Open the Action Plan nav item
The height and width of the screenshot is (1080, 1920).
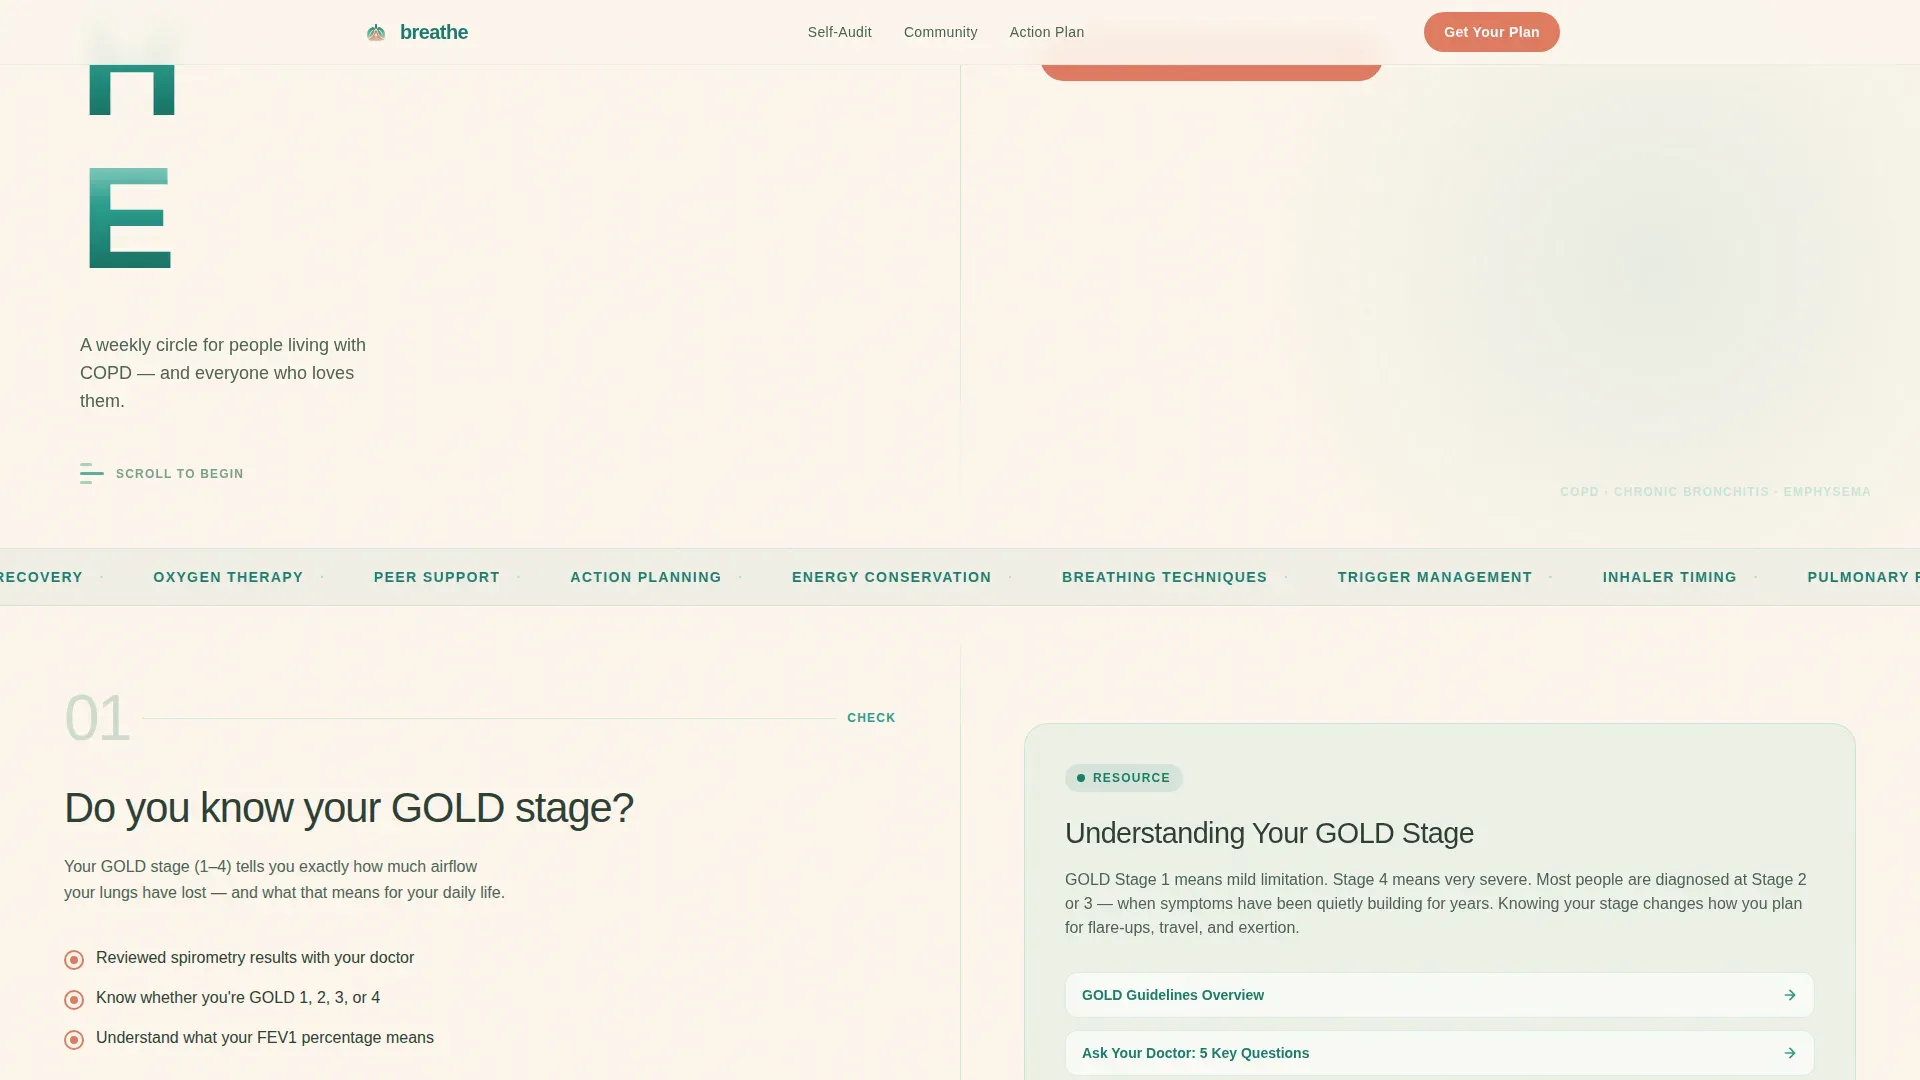1047,32
